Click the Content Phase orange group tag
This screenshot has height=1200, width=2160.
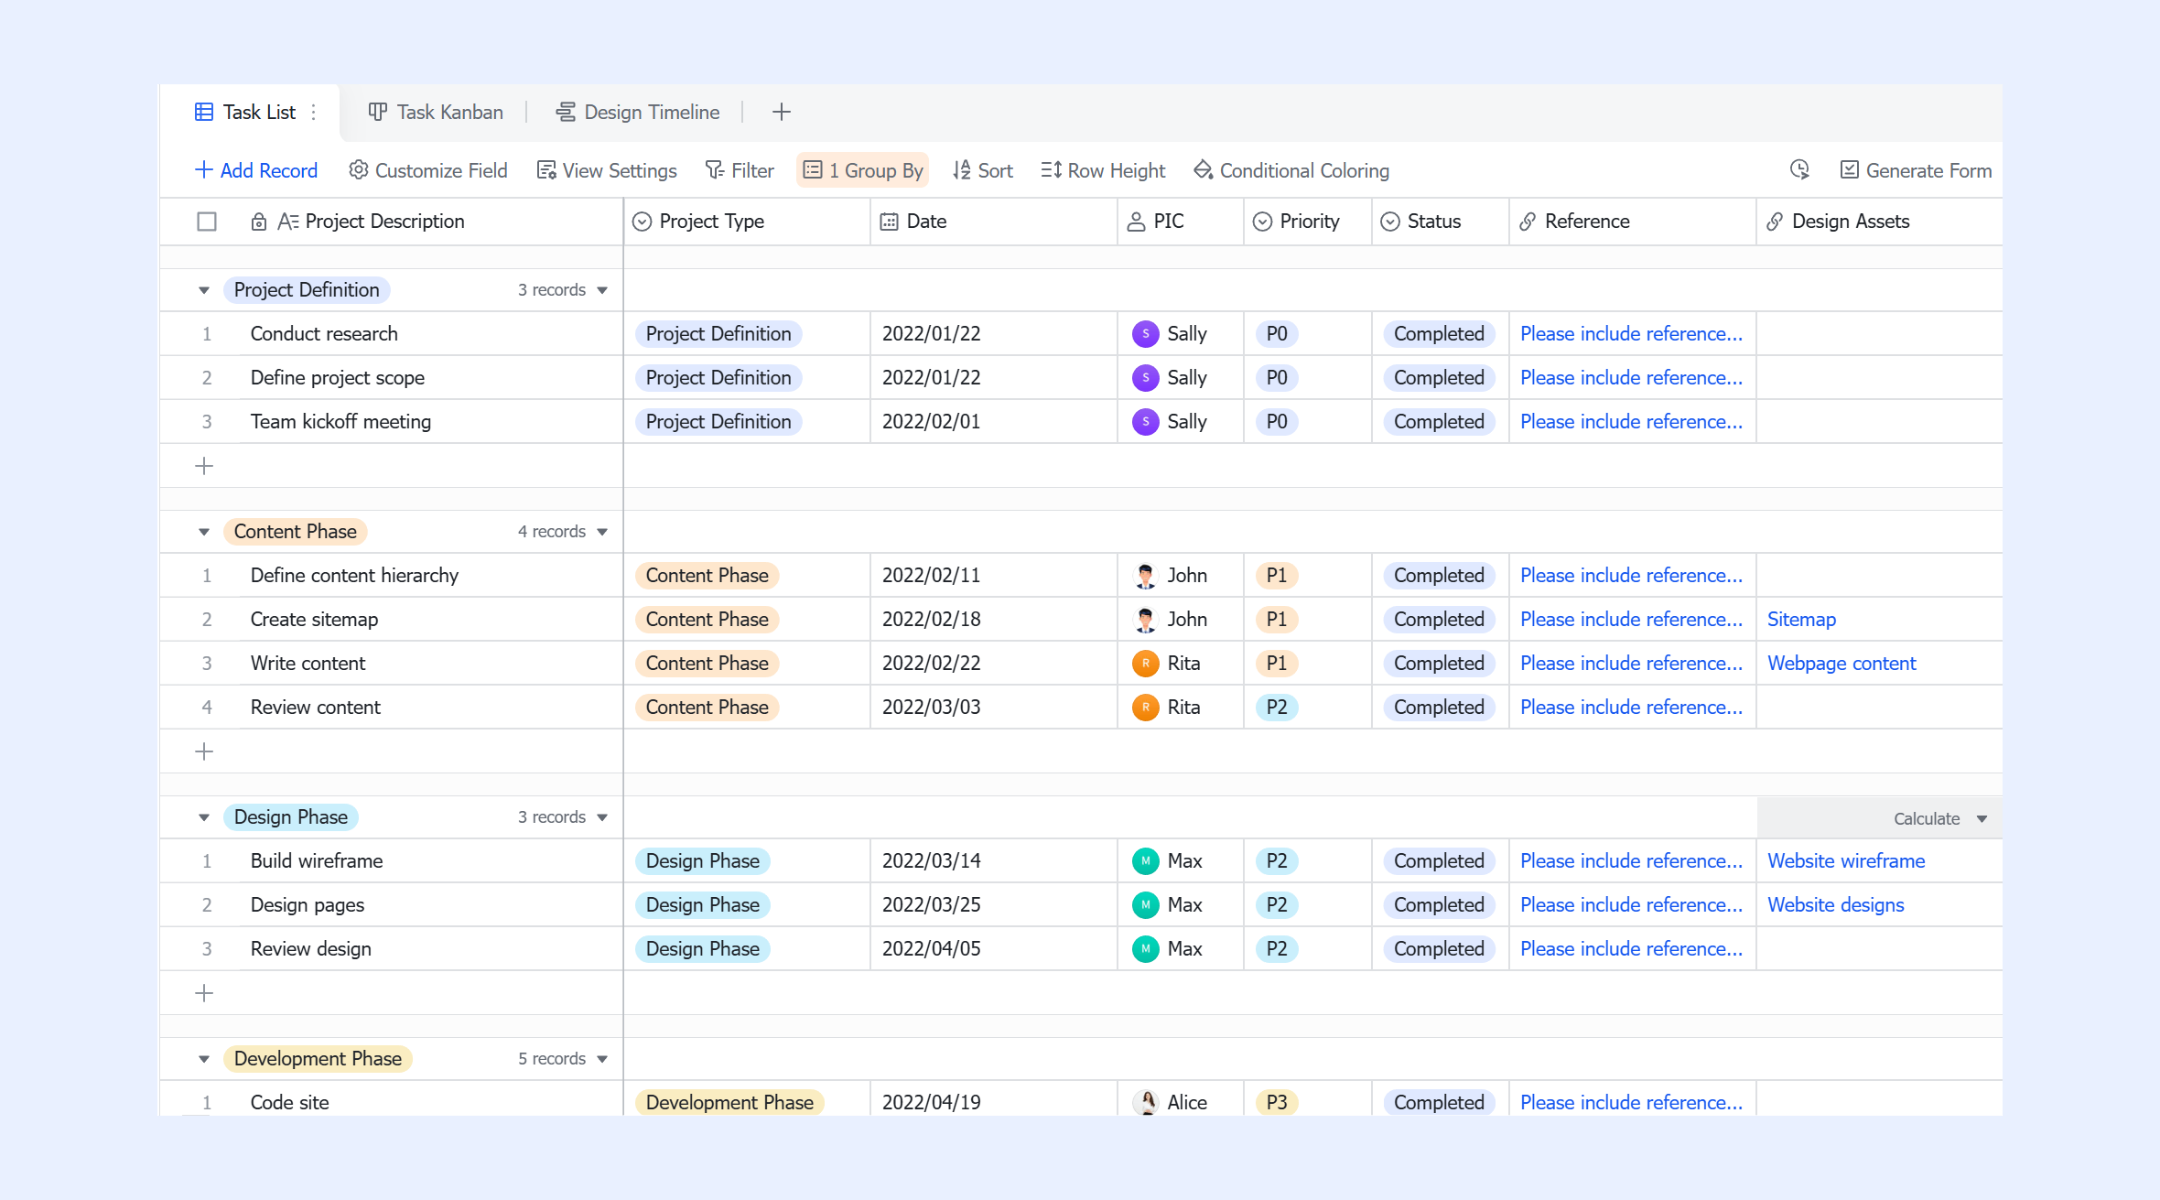(x=295, y=532)
